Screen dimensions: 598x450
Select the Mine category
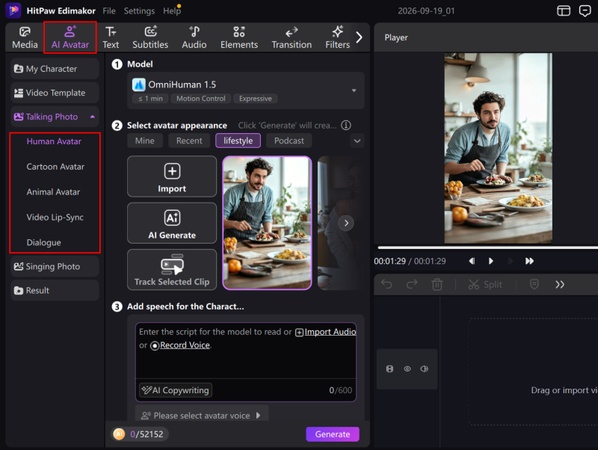click(145, 141)
